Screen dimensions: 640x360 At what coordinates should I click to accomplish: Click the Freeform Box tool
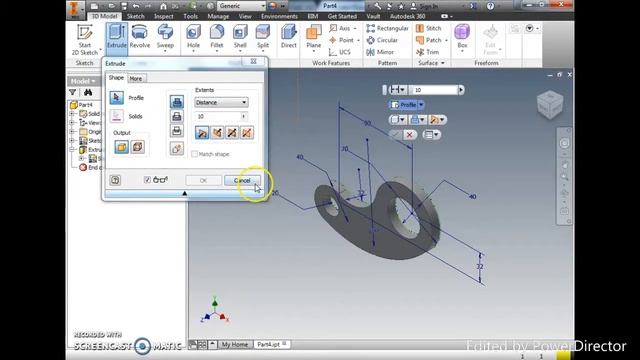(462, 37)
